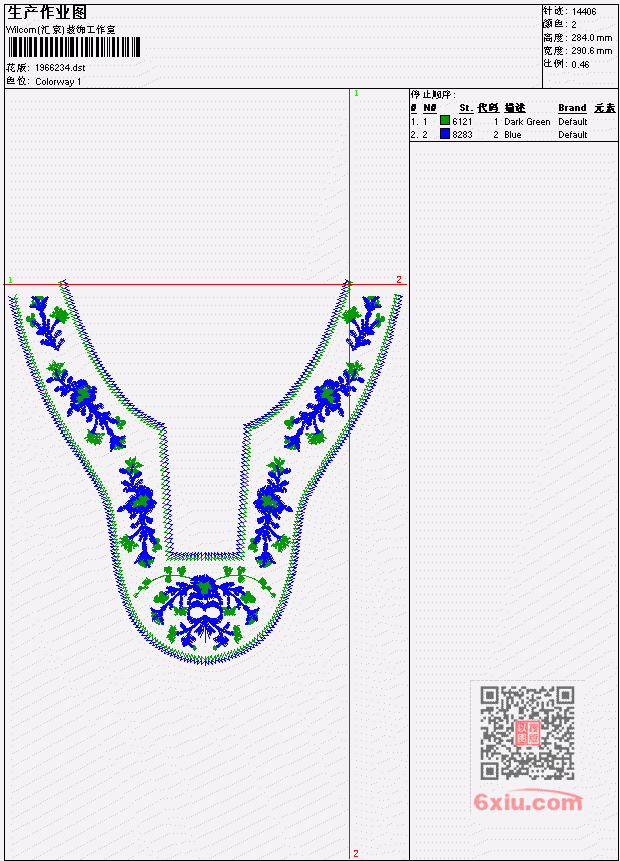Click the "Brand" column header

572,108
